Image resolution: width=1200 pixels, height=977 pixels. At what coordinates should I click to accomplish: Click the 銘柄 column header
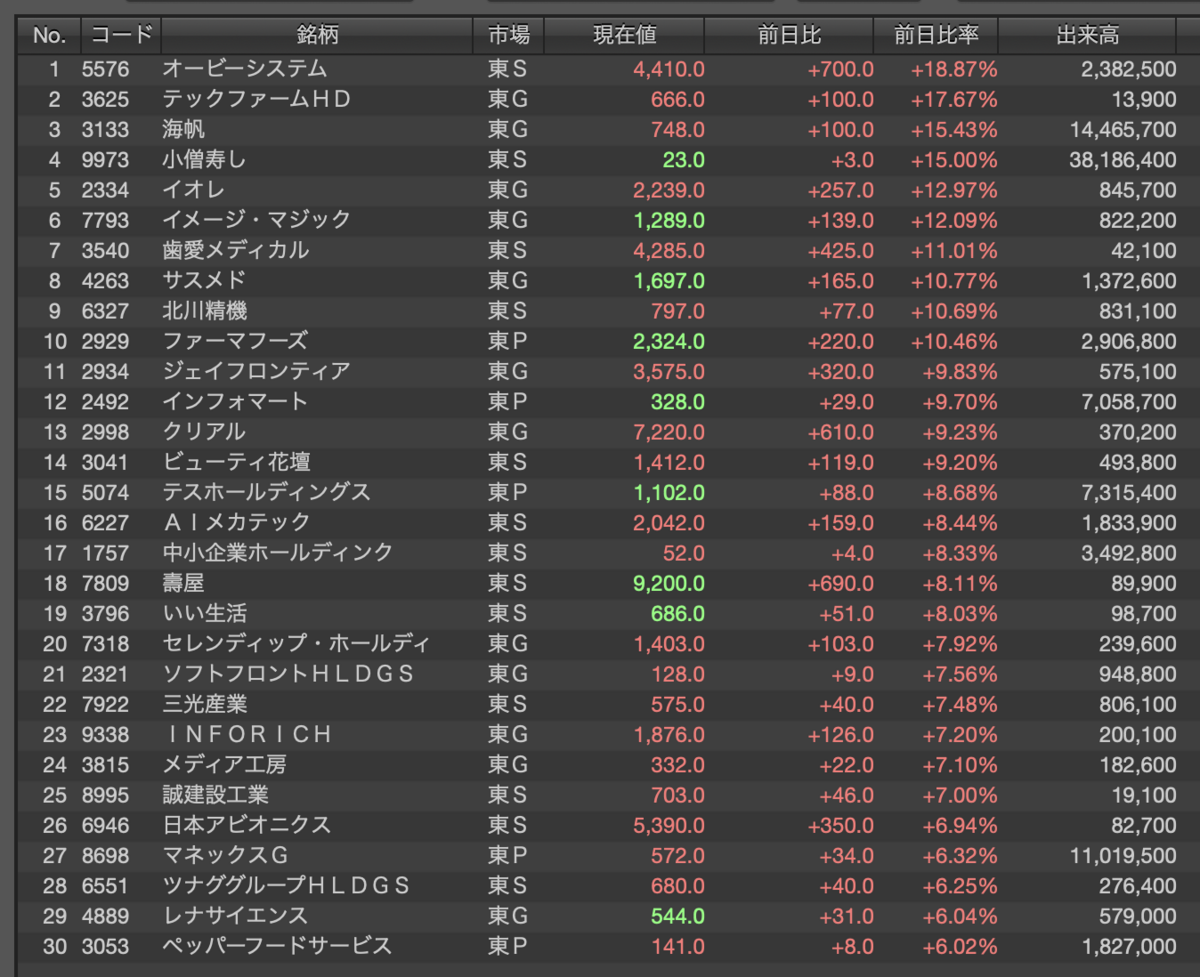[x=317, y=36]
